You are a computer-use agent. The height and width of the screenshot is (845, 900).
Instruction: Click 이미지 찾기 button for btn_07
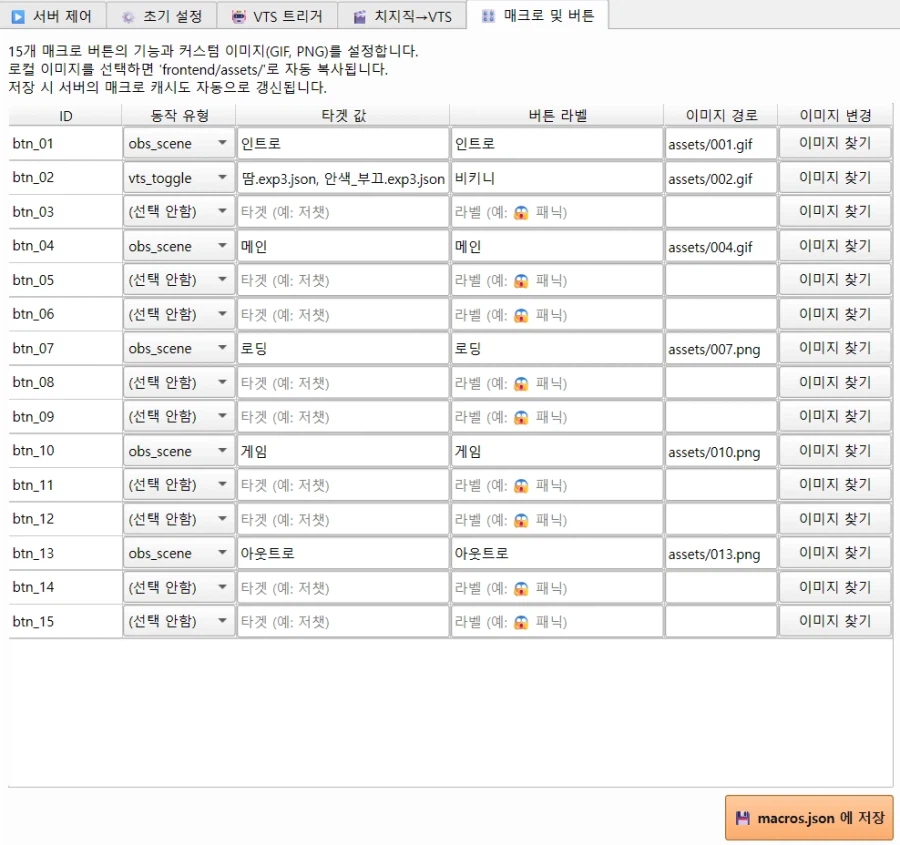(834, 348)
